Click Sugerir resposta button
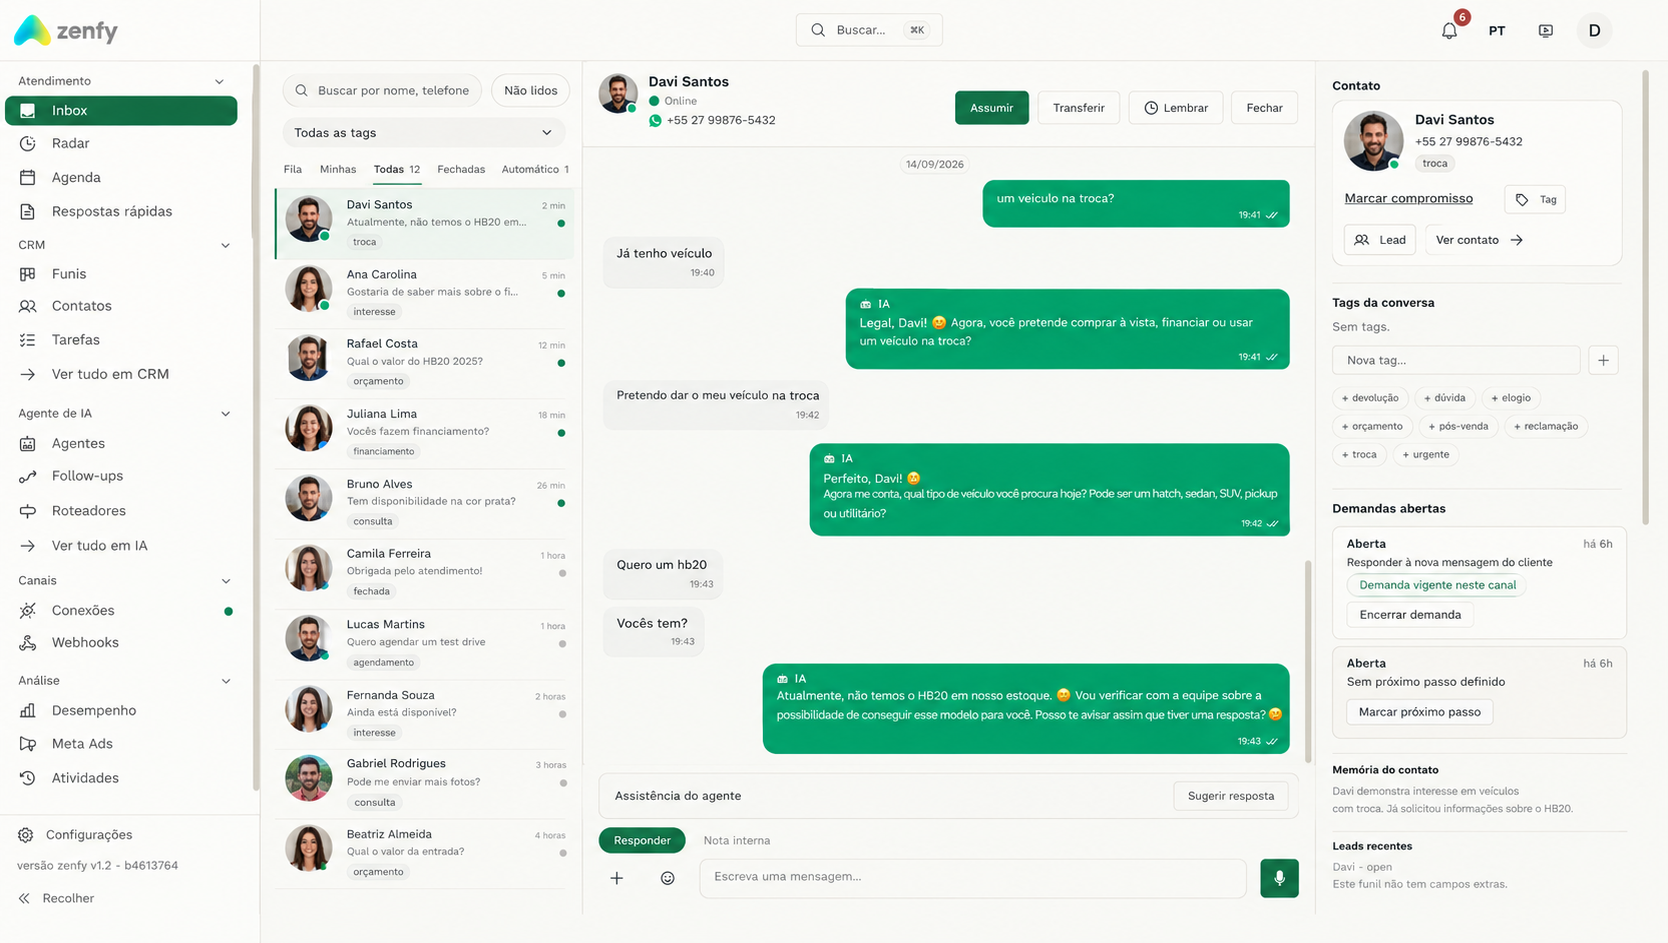The height and width of the screenshot is (943, 1668). [1231, 796]
